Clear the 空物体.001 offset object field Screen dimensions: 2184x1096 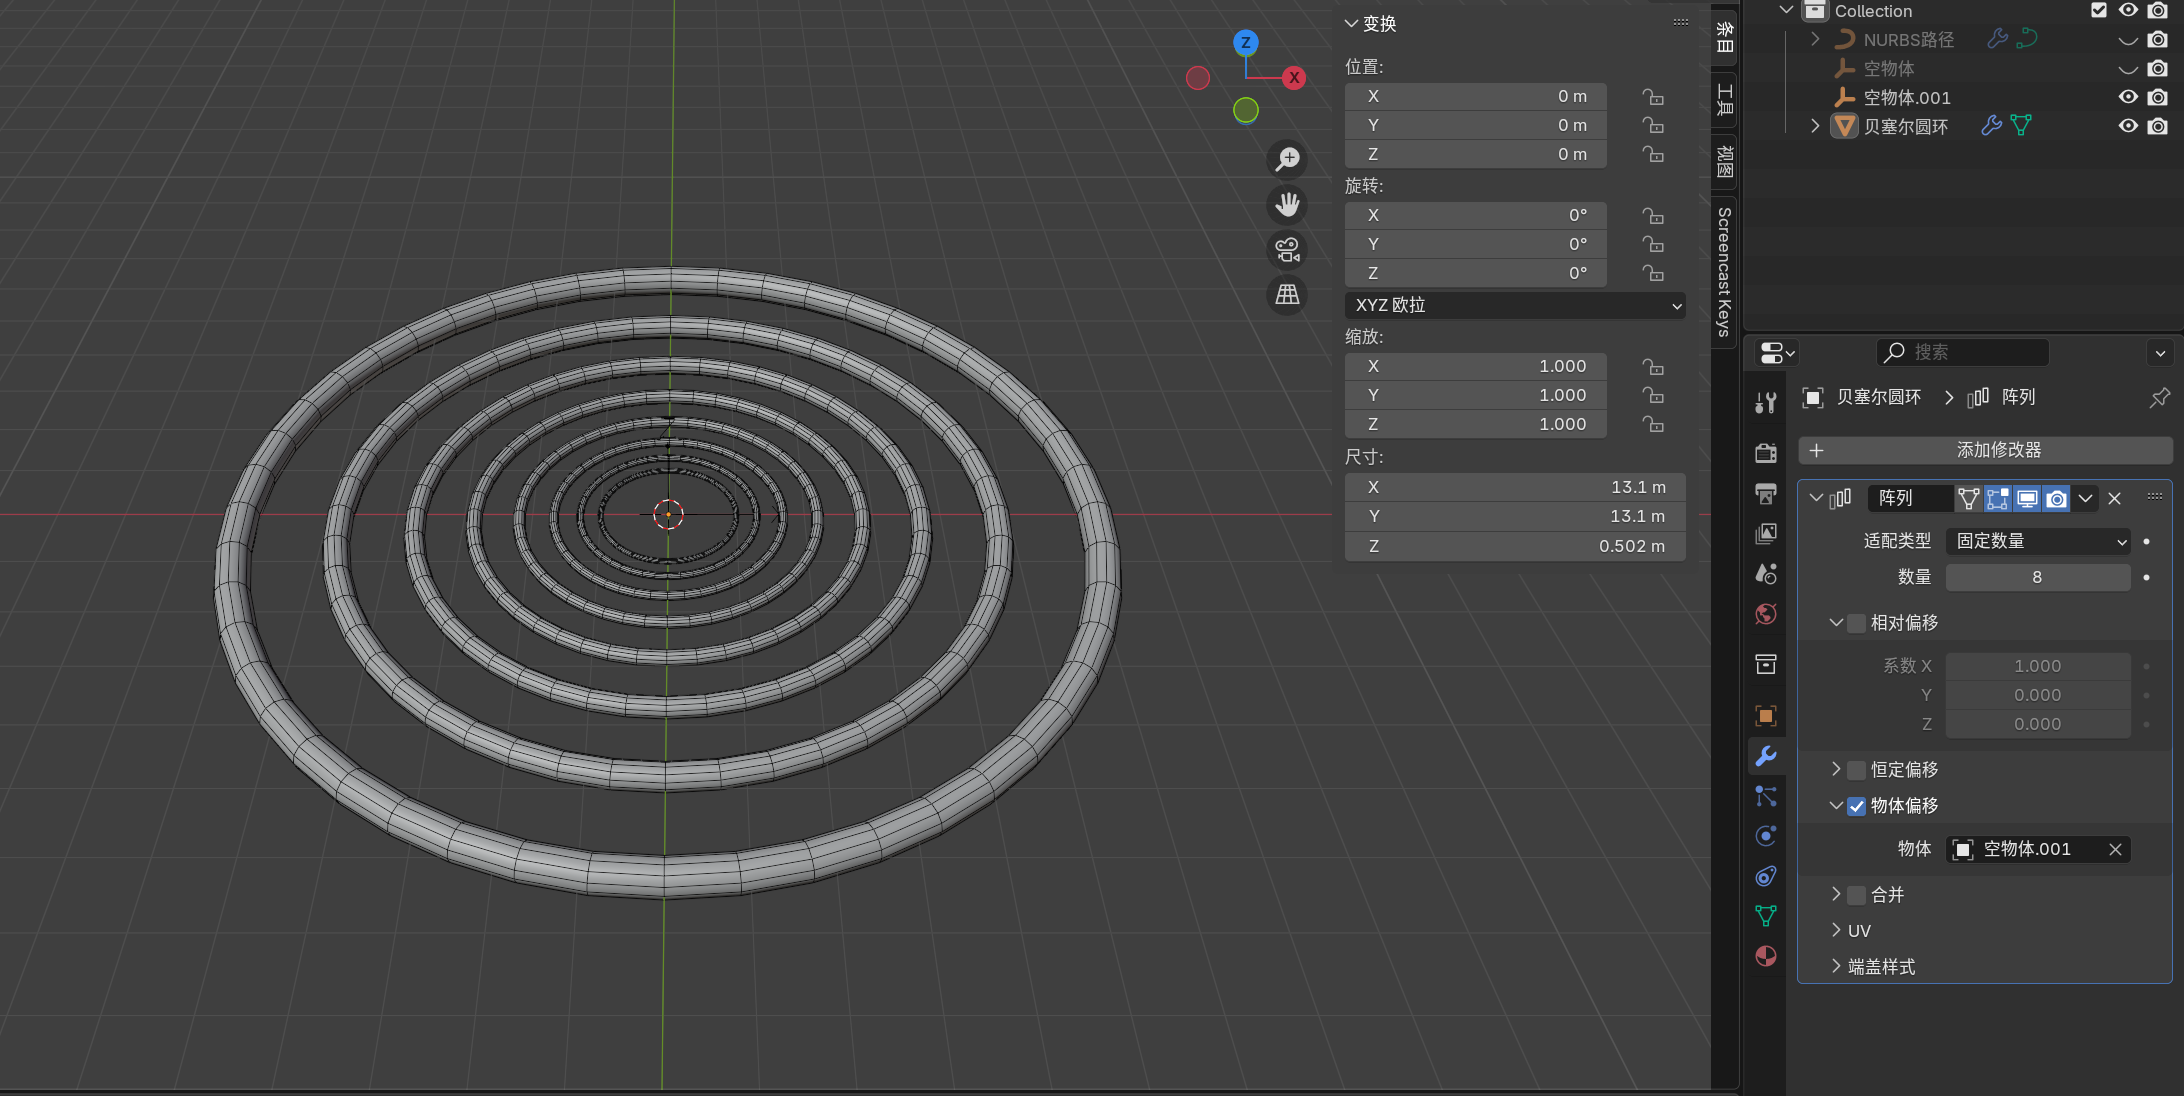[2115, 849]
